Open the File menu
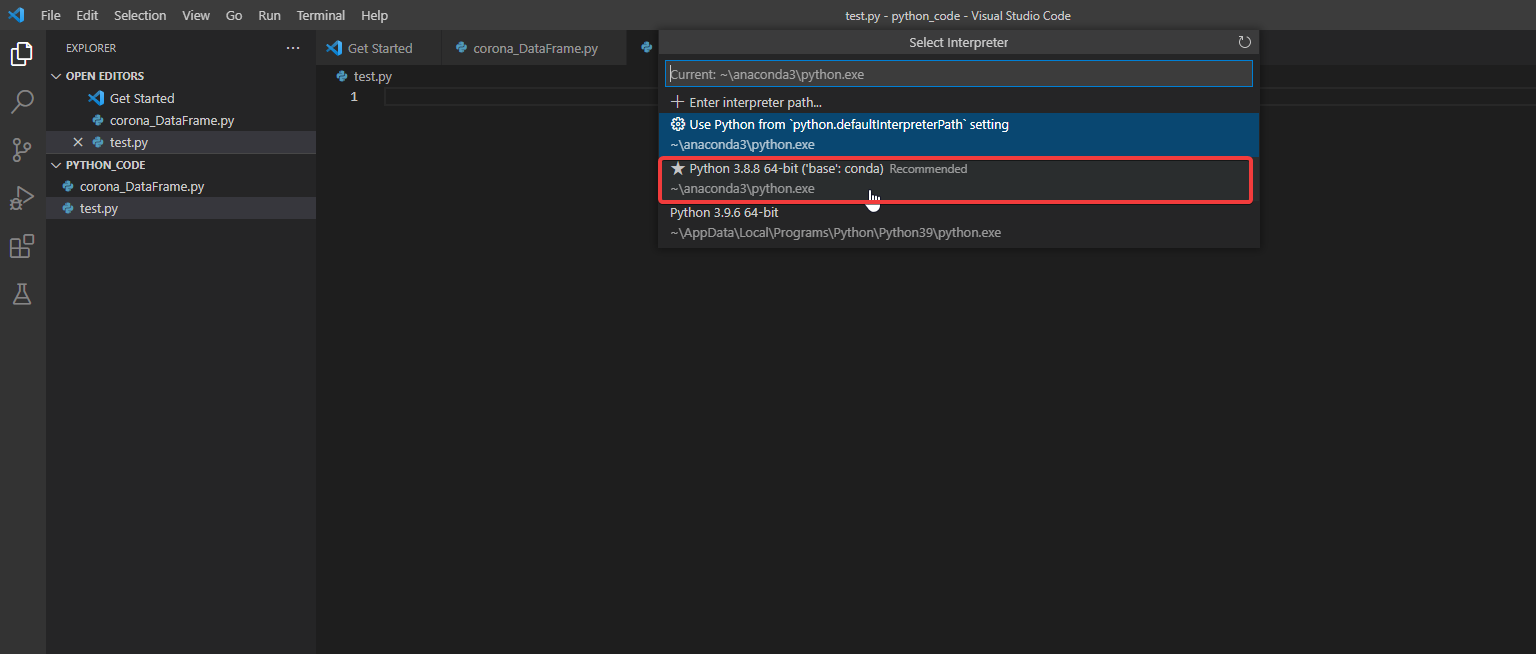1536x654 pixels. 51,15
